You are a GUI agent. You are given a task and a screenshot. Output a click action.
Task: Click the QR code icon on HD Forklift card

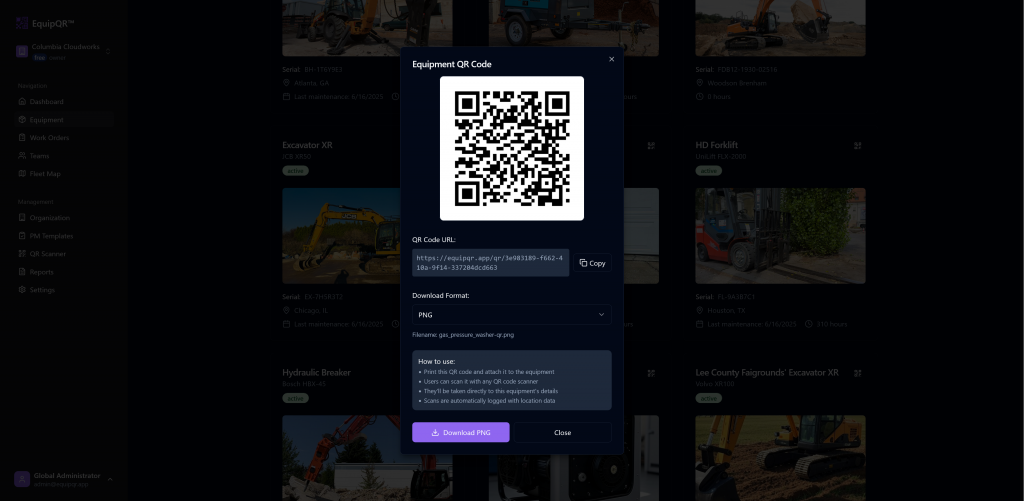[x=857, y=145]
